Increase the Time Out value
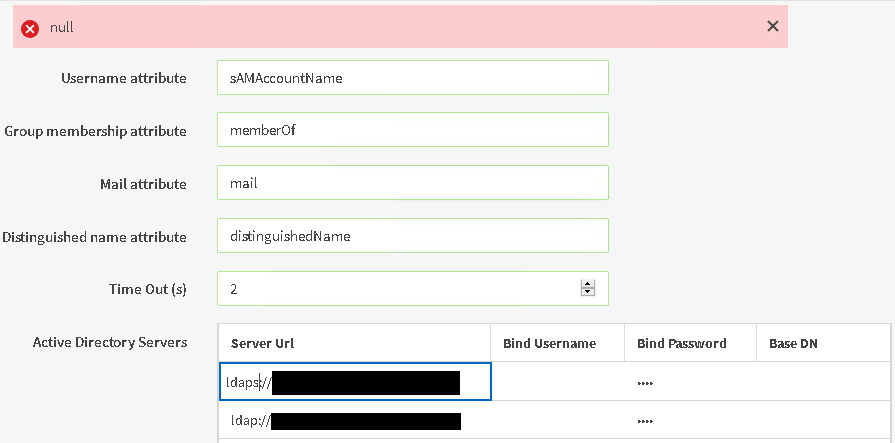The image size is (895, 443). pos(587,284)
